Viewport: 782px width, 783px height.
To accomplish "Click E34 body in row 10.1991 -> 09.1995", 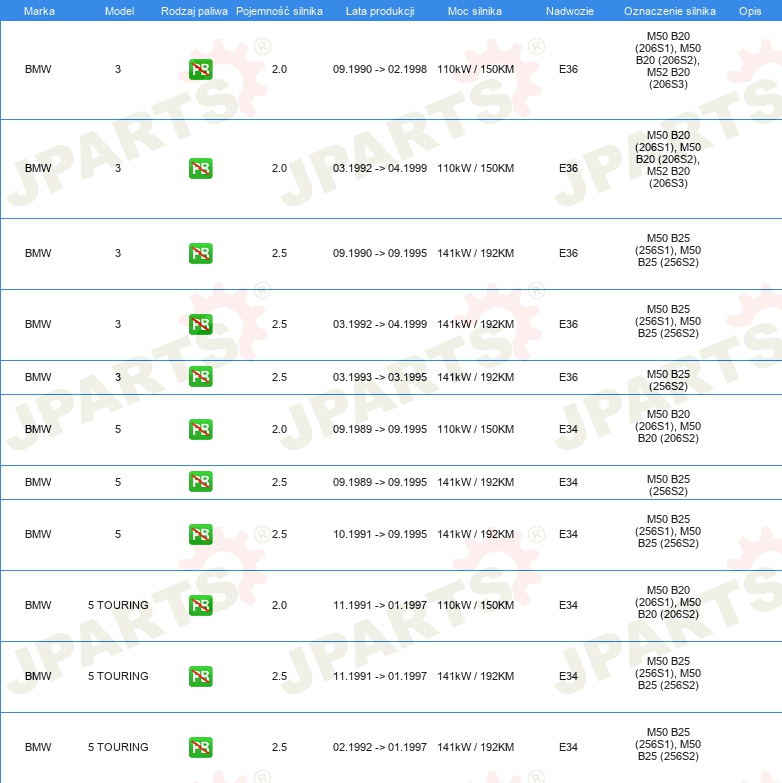I will pyautogui.click(x=568, y=534).
